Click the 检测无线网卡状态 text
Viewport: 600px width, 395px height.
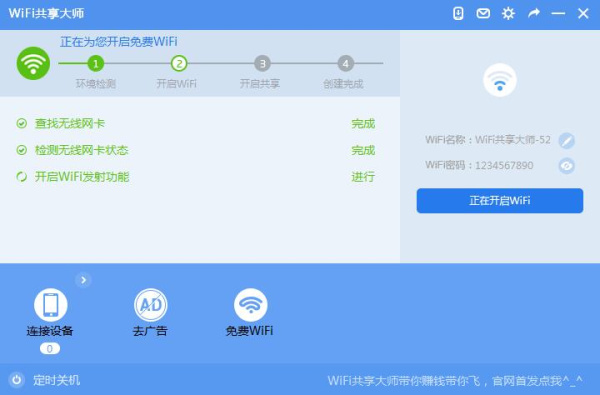82,150
